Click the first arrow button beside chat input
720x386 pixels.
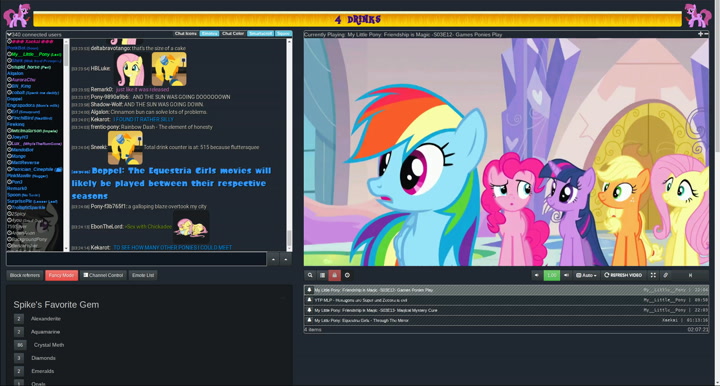[274, 259]
